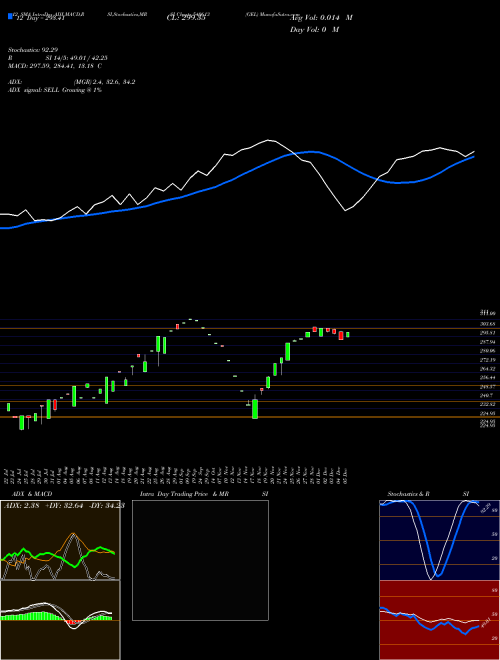The height and width of the screenshot is (660, 500).
Task: Click the (MGR) 2.4, 32.6, 34.2 values
Action: tap(104, 82)
